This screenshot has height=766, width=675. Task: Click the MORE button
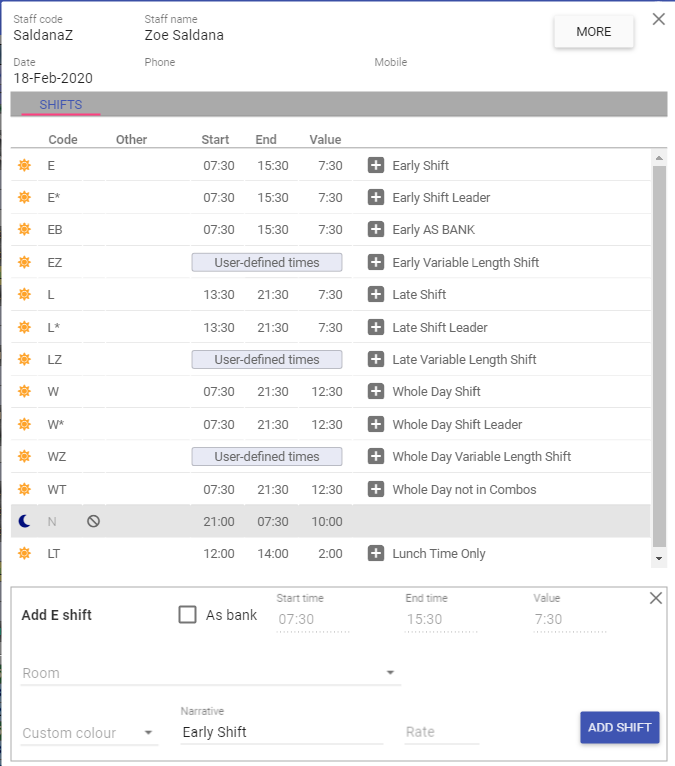click(594, 32)
